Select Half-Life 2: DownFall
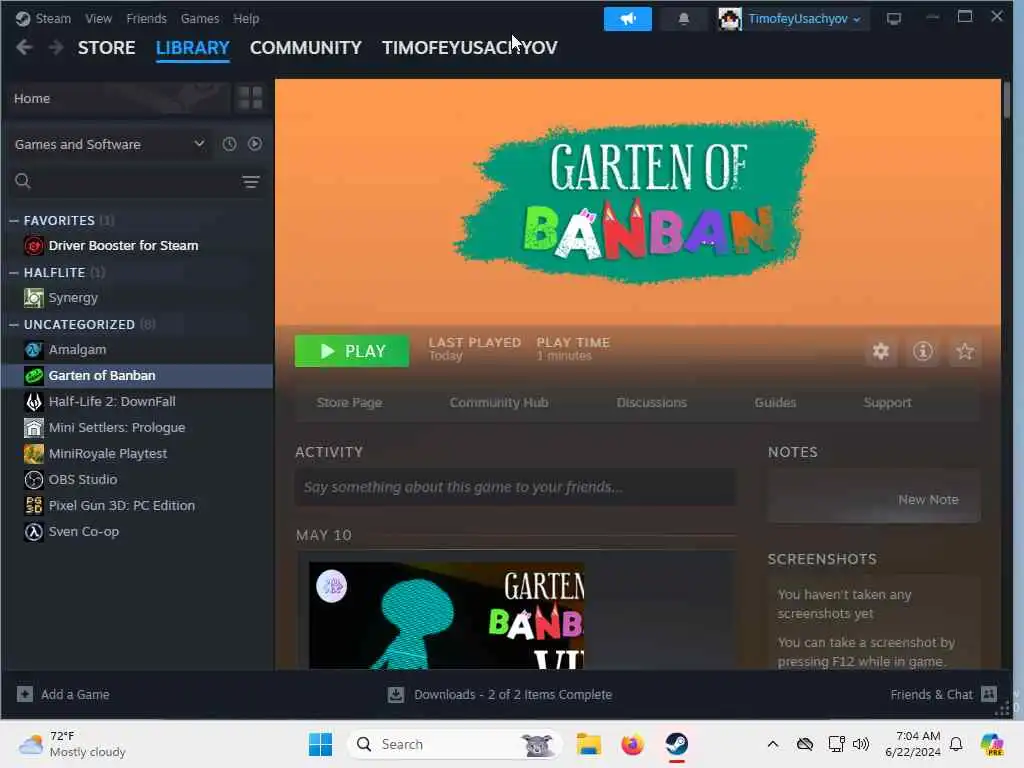This screenshot has width=1024, height=768. pyautogui.click(x=137, y=402)
